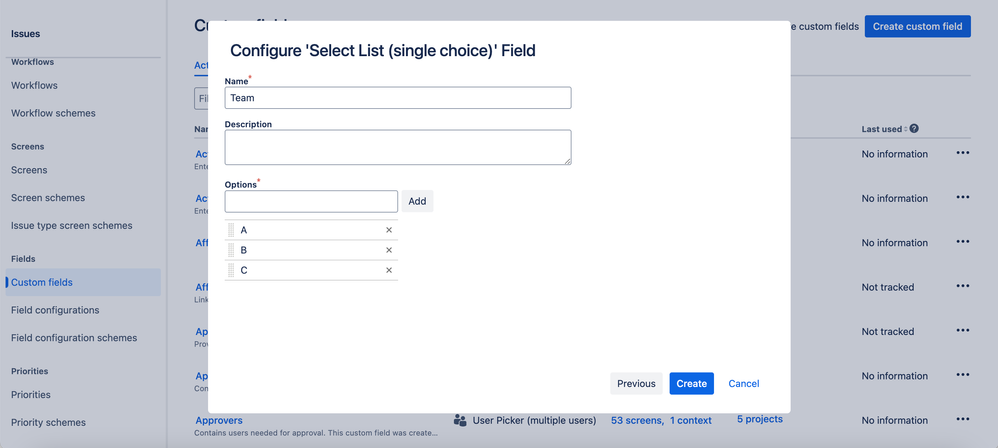Open the 5 projects link
This screenshot has height=448, width=998.
(x=760, y=419)
